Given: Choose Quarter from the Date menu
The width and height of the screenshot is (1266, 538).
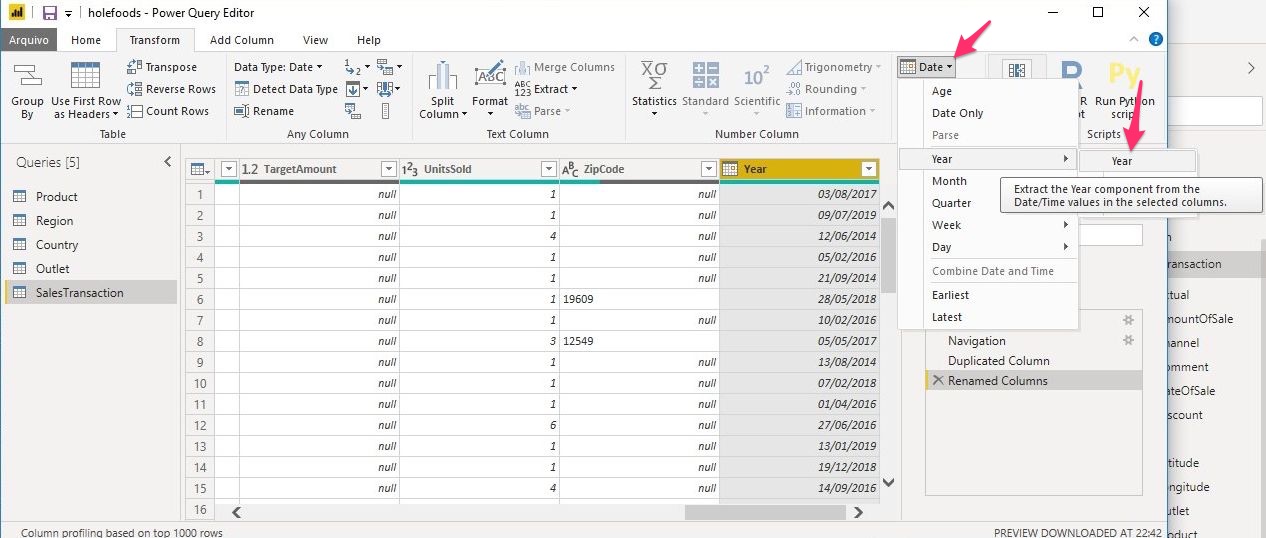Looking at the screenshot, I should click(x=951, y=203).
